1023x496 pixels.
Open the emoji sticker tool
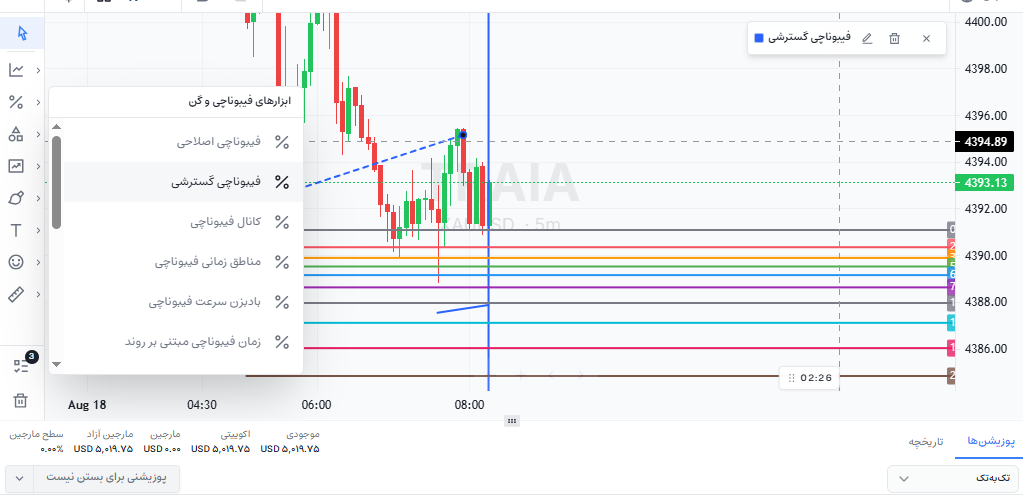(16, 262)
